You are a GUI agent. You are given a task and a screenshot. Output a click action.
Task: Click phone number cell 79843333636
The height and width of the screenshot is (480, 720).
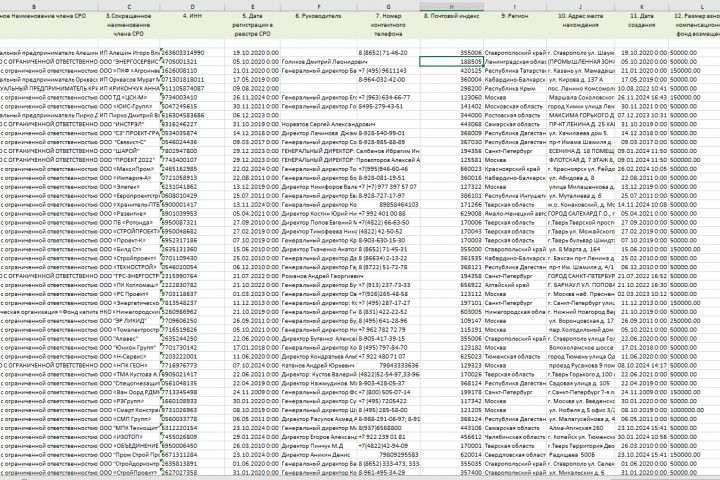pos(388,366)
